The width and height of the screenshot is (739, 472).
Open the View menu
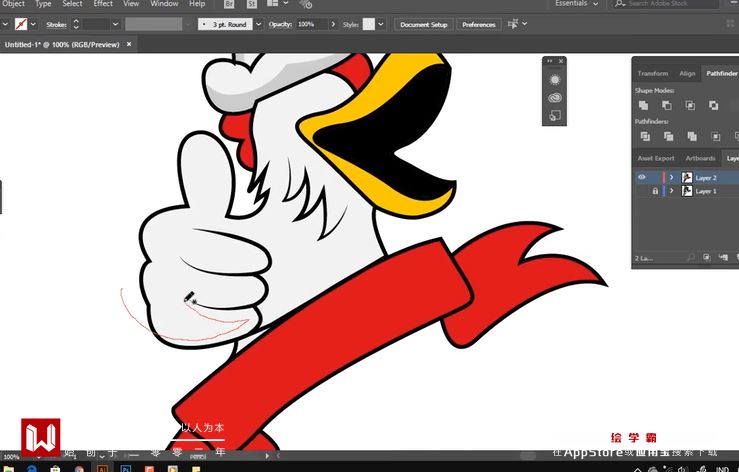click(x=131, y=4)
